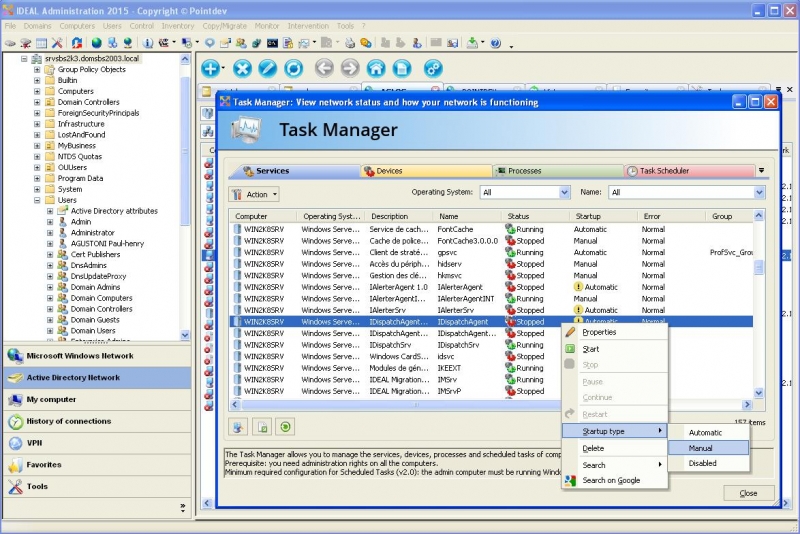Click the blue help question mark icon

(x=495, y=43)
